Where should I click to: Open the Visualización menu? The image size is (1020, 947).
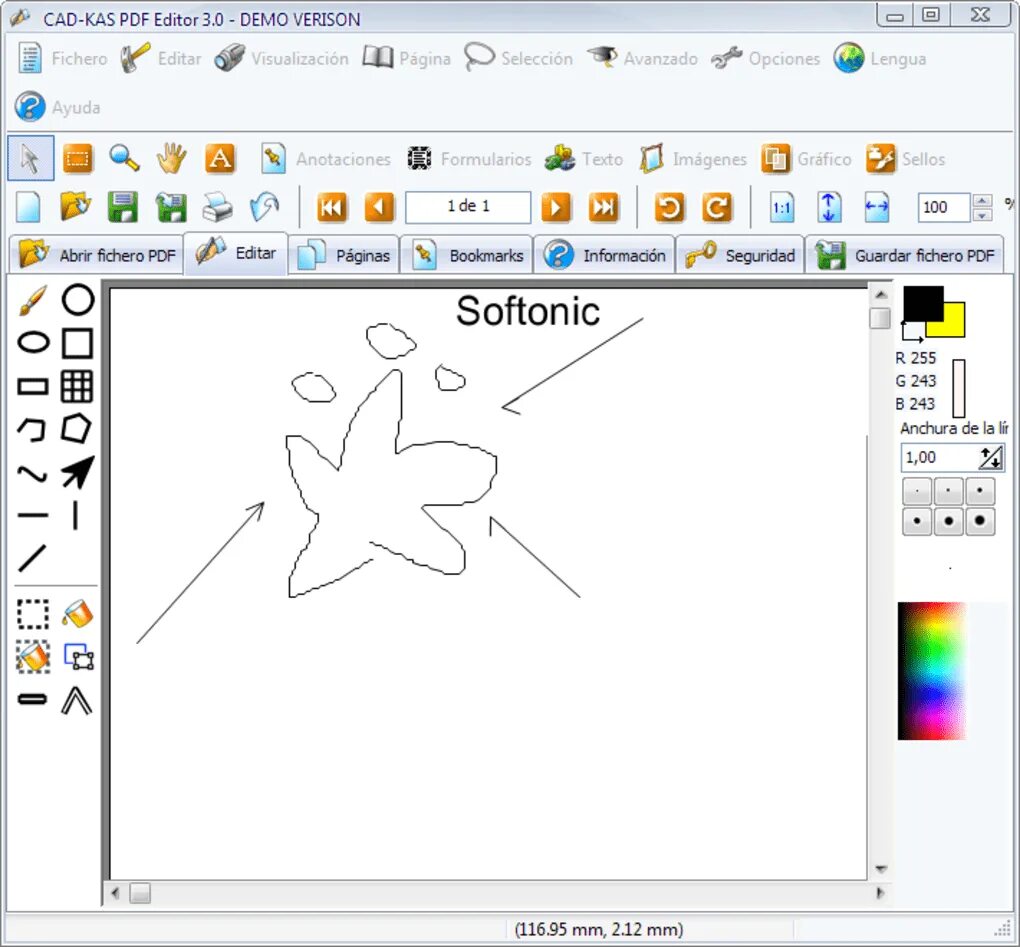pyautogui.click(x=281, y=59)
